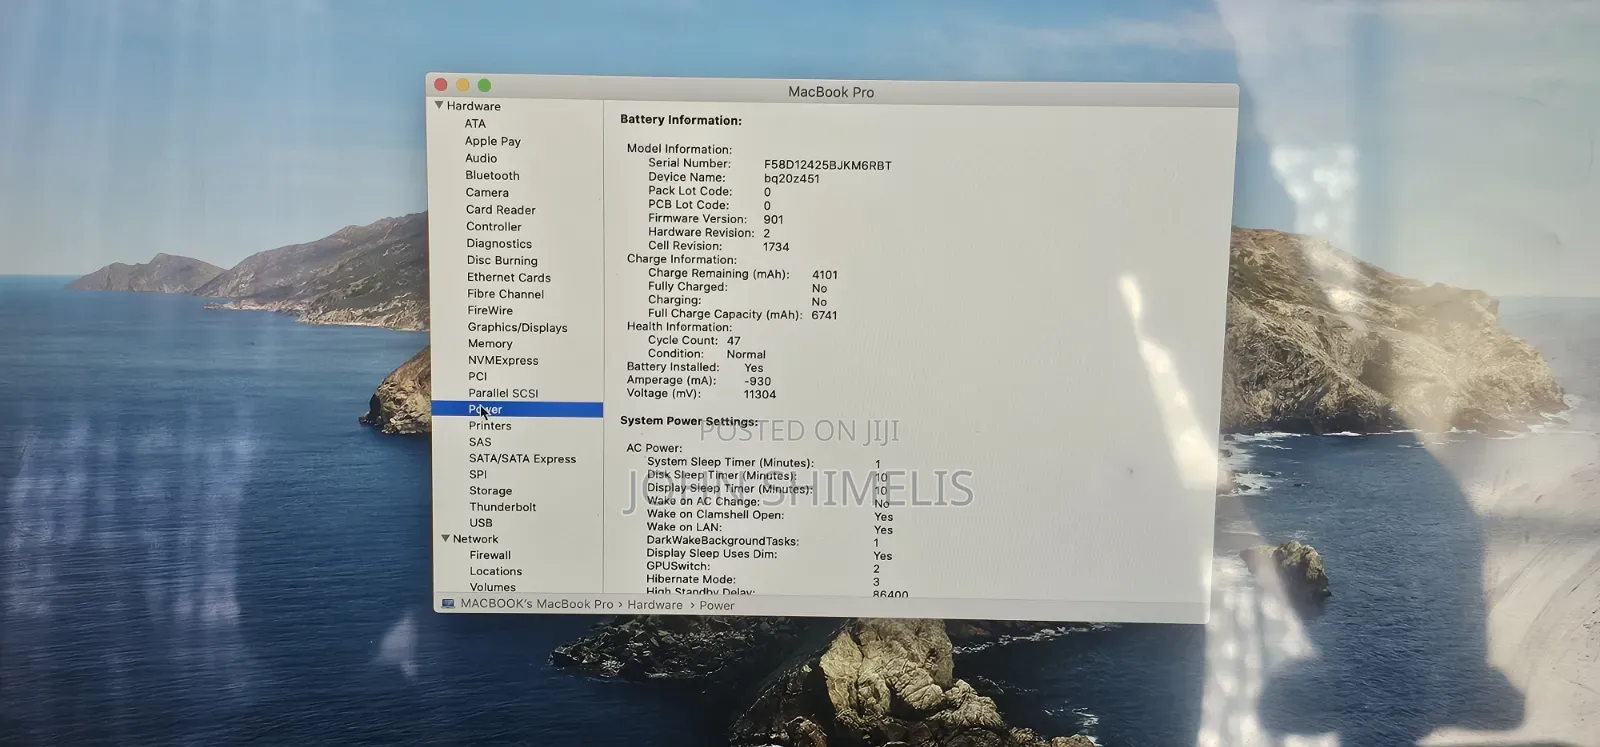This screenshot has width=1600, height=747.
Task: Collapse the Hardware section triangle
Action: coord(438,105)
